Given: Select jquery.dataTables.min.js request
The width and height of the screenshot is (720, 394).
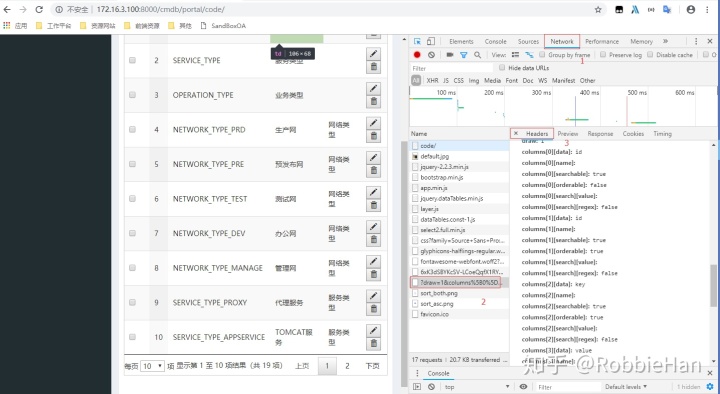Looking at the screenshot, I should pos(459,198).
